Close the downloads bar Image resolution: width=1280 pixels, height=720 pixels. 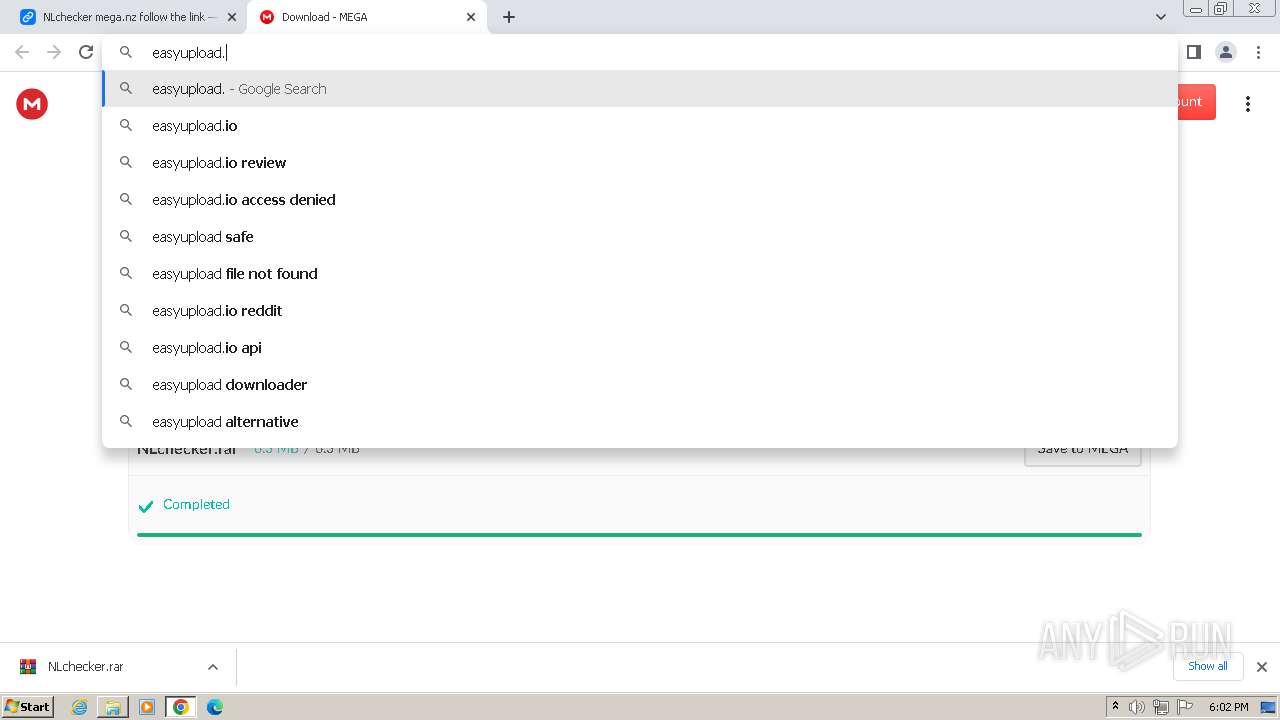(x=1261, y=667)
